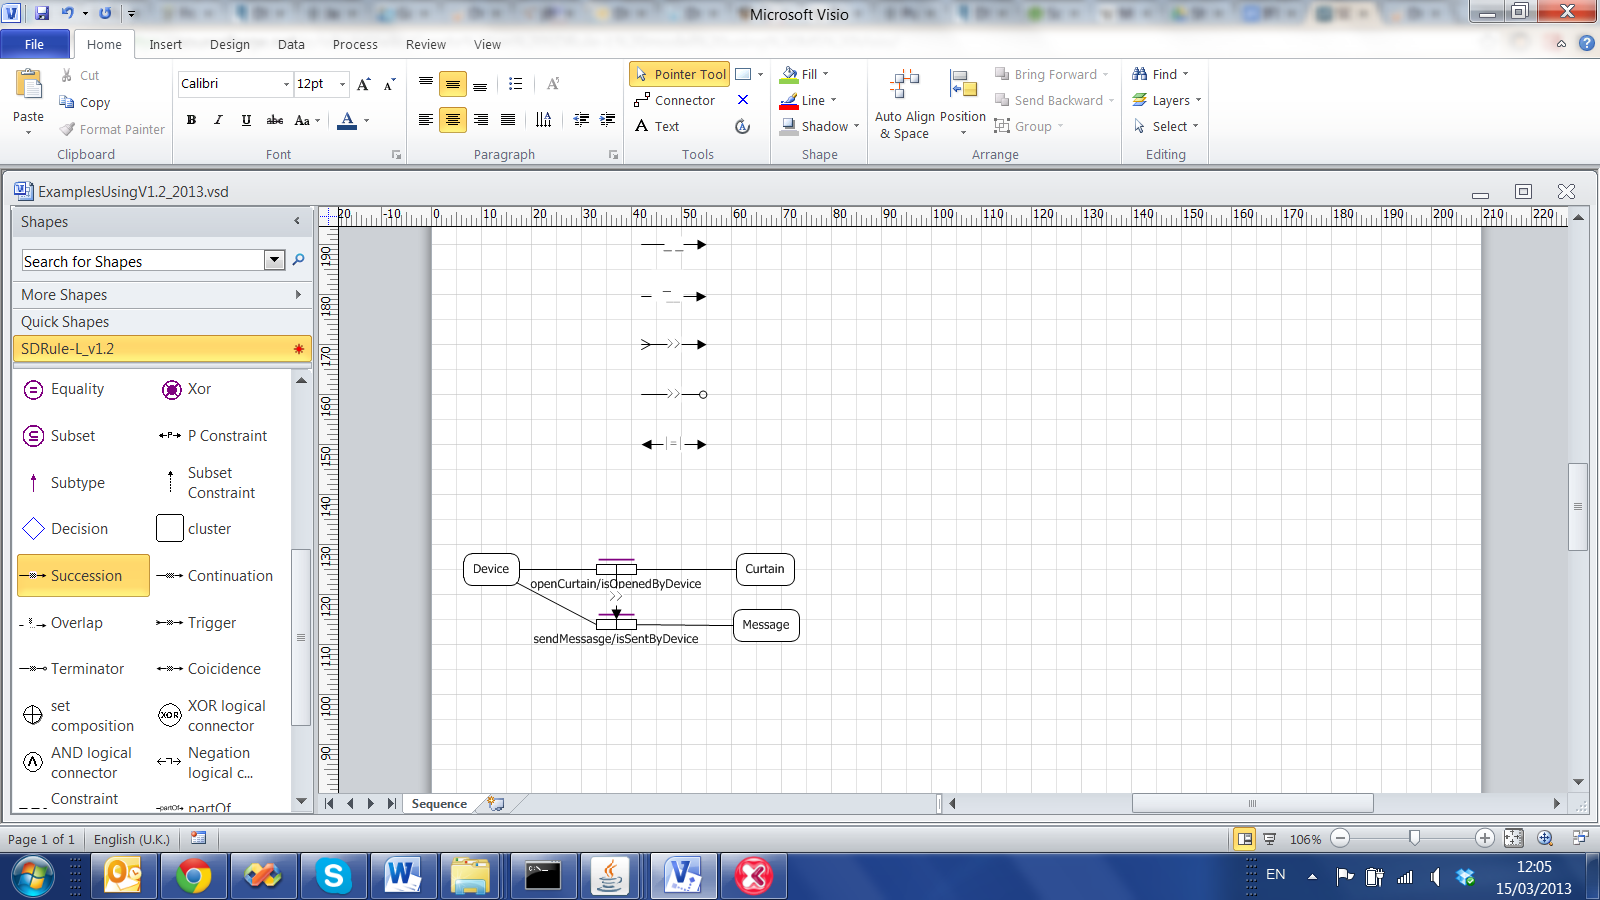Click the Undo icon in quick access toolbar
Screen dimensions: 1600x900
pos(67,13)
